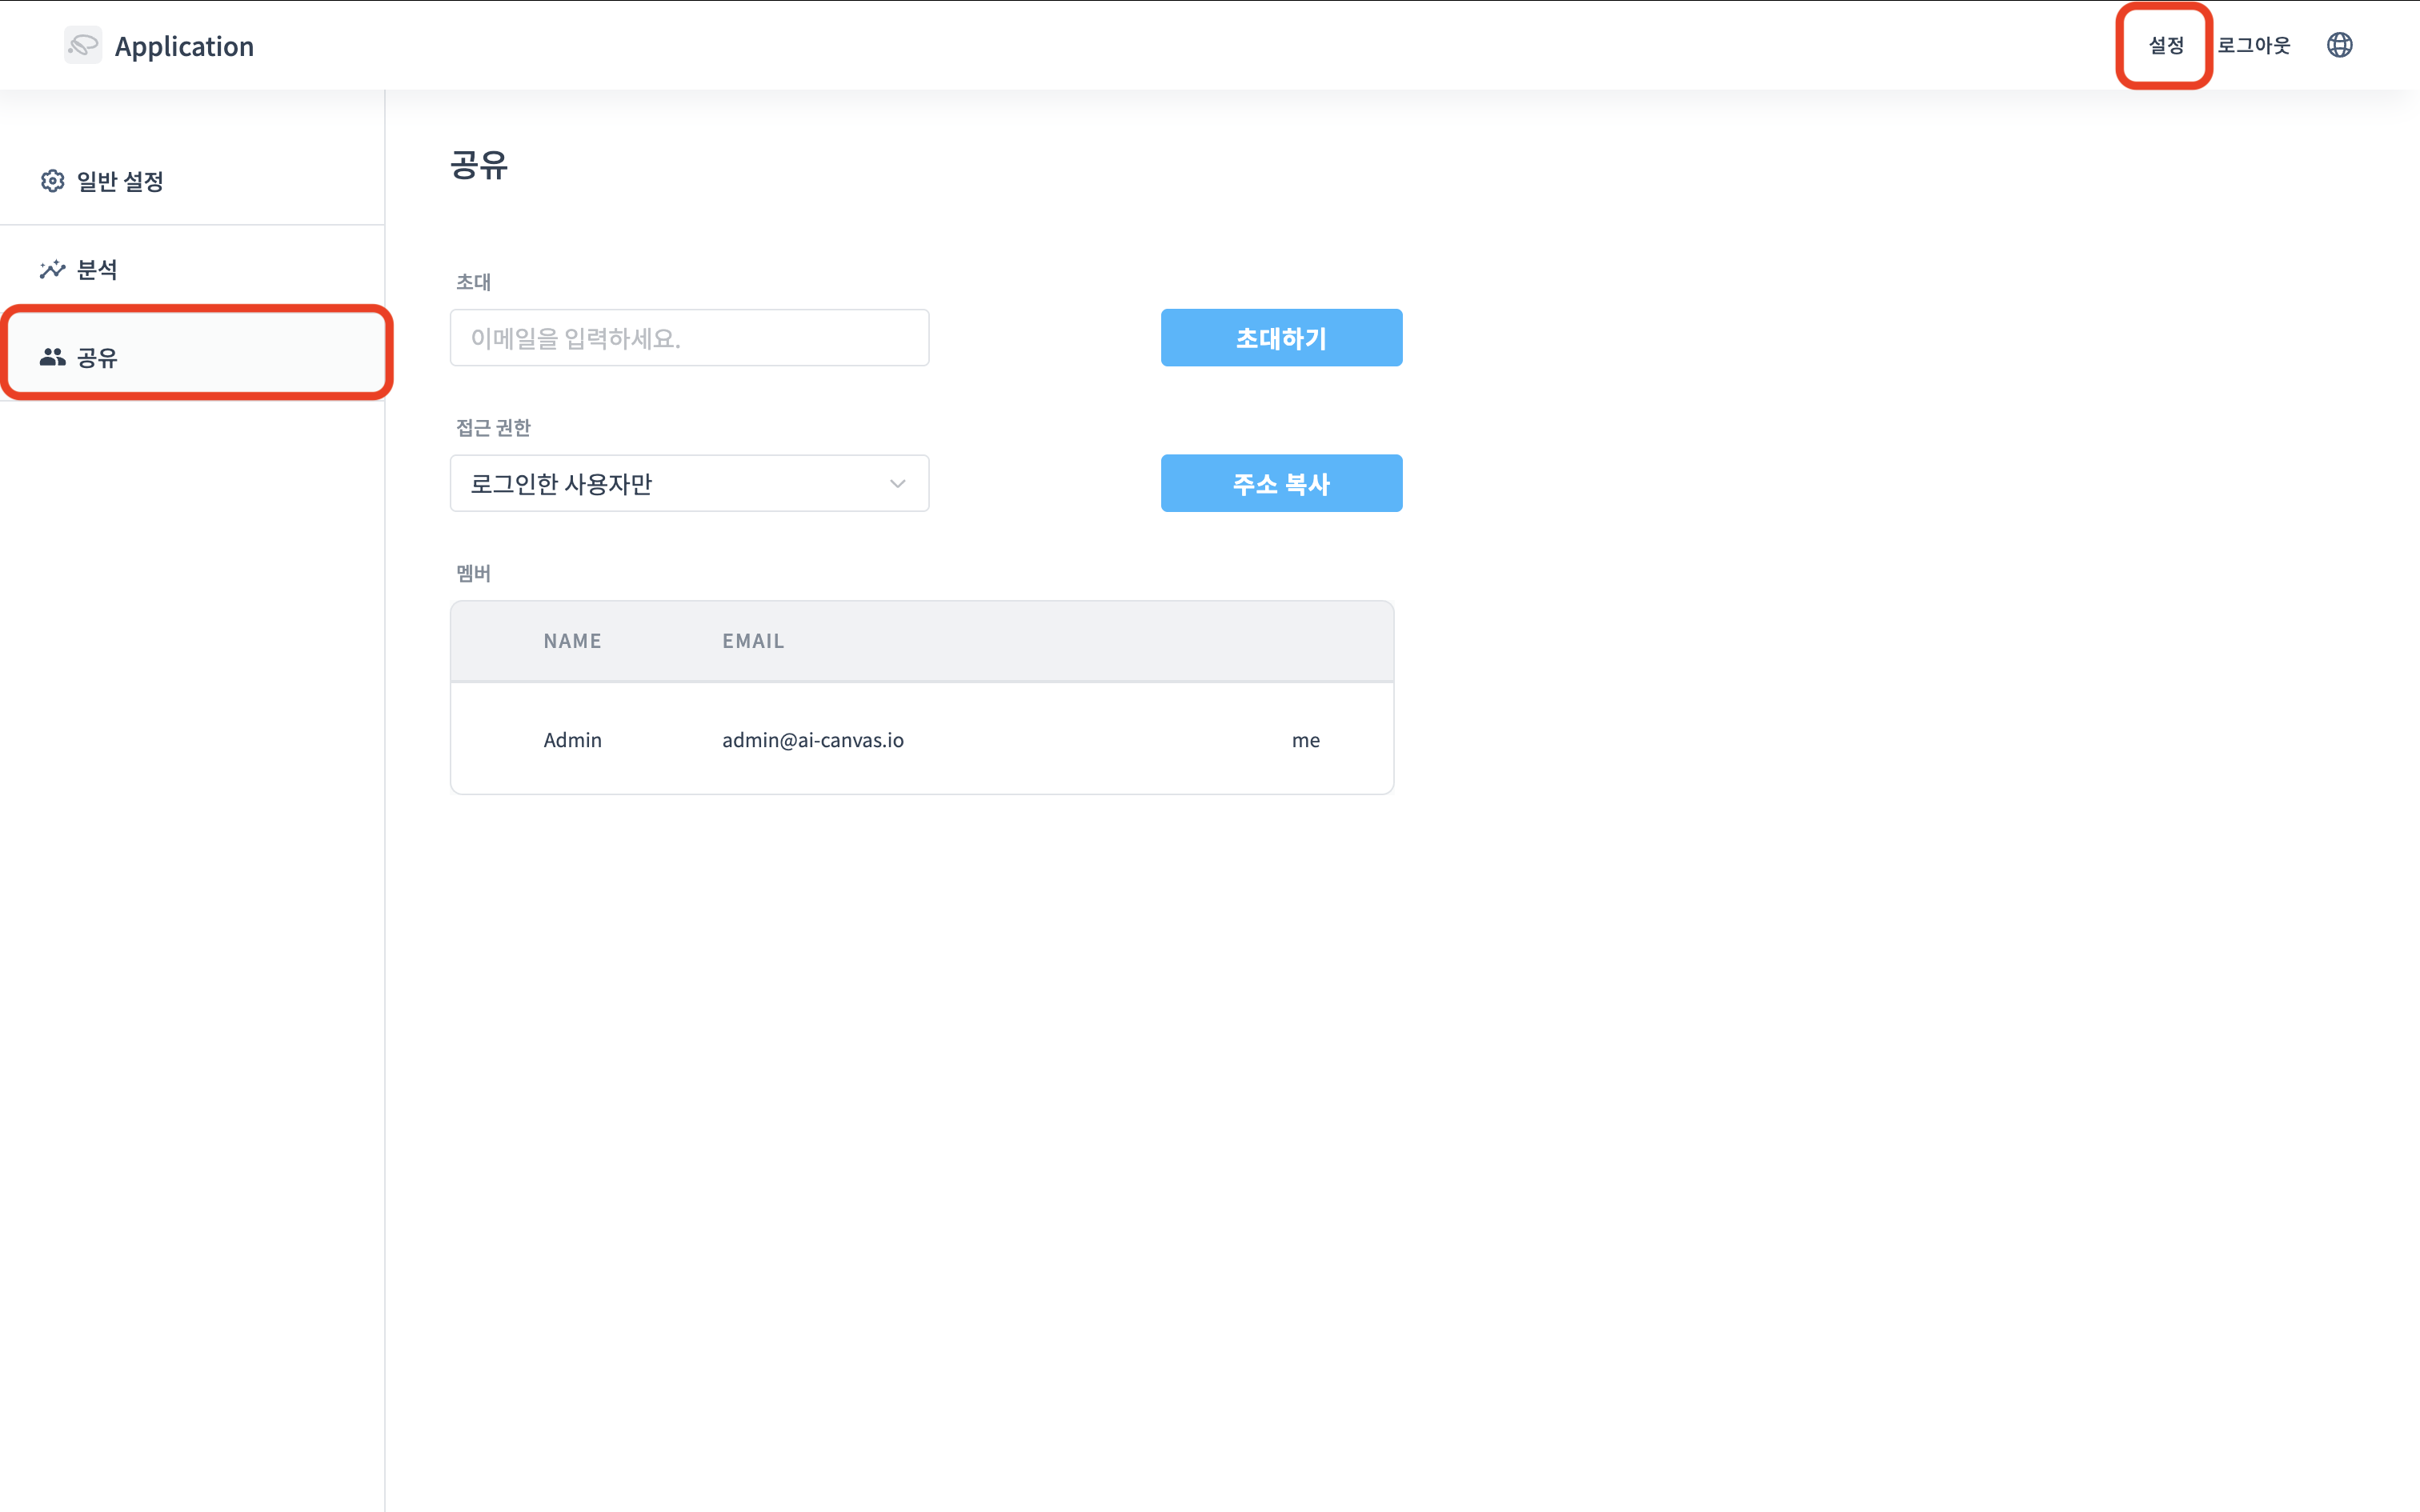Click the gear icon for 일반 설정
This screenshot has height=1512, width=2420.
pos(52,181)
